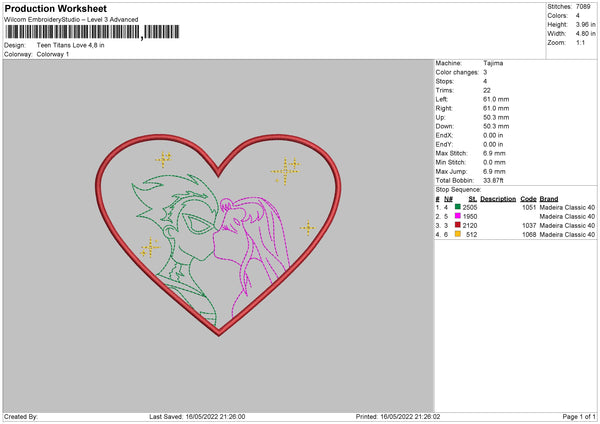Click the 'N#' column header
The image size is (600, 424).
448,199
